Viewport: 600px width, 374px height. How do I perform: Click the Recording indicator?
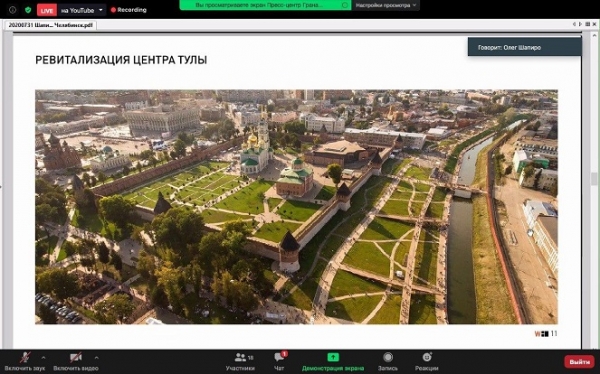[x=129, y=10]
